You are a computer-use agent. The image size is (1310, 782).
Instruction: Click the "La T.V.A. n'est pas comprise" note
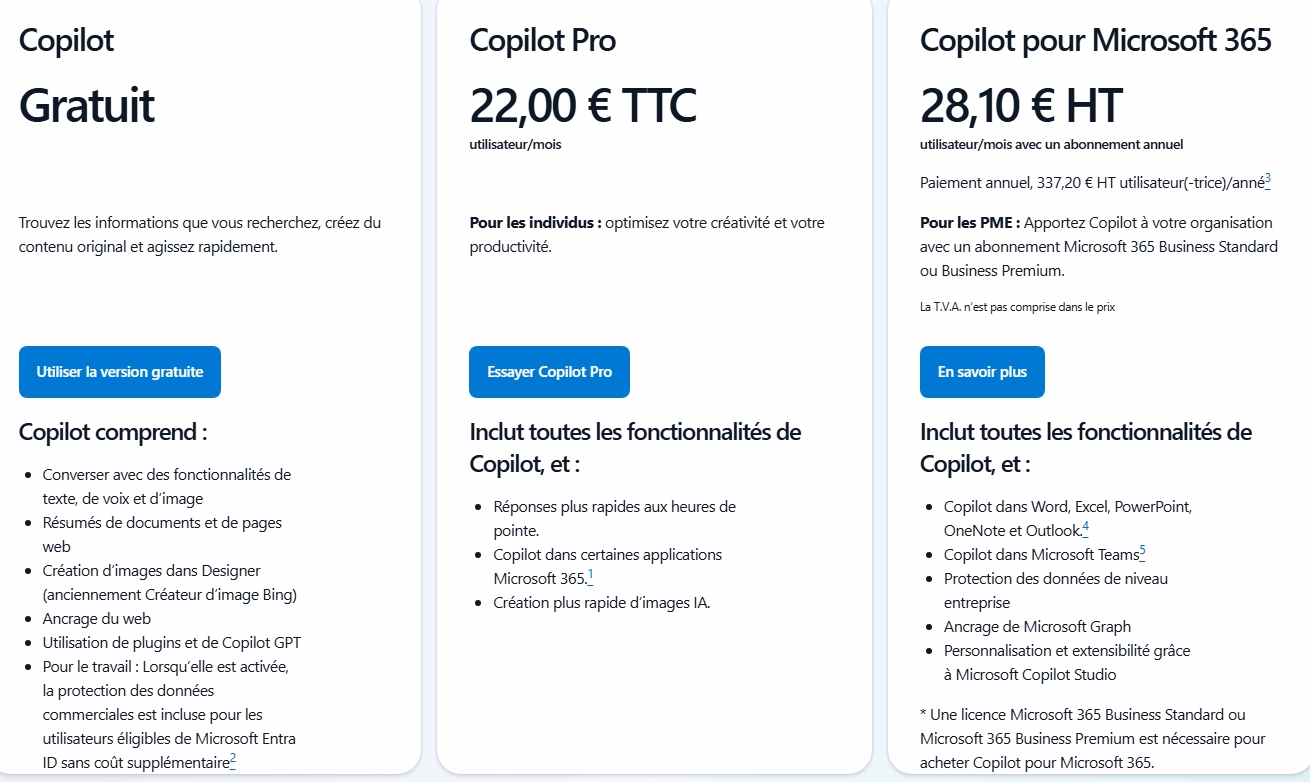pos(1017,307)
